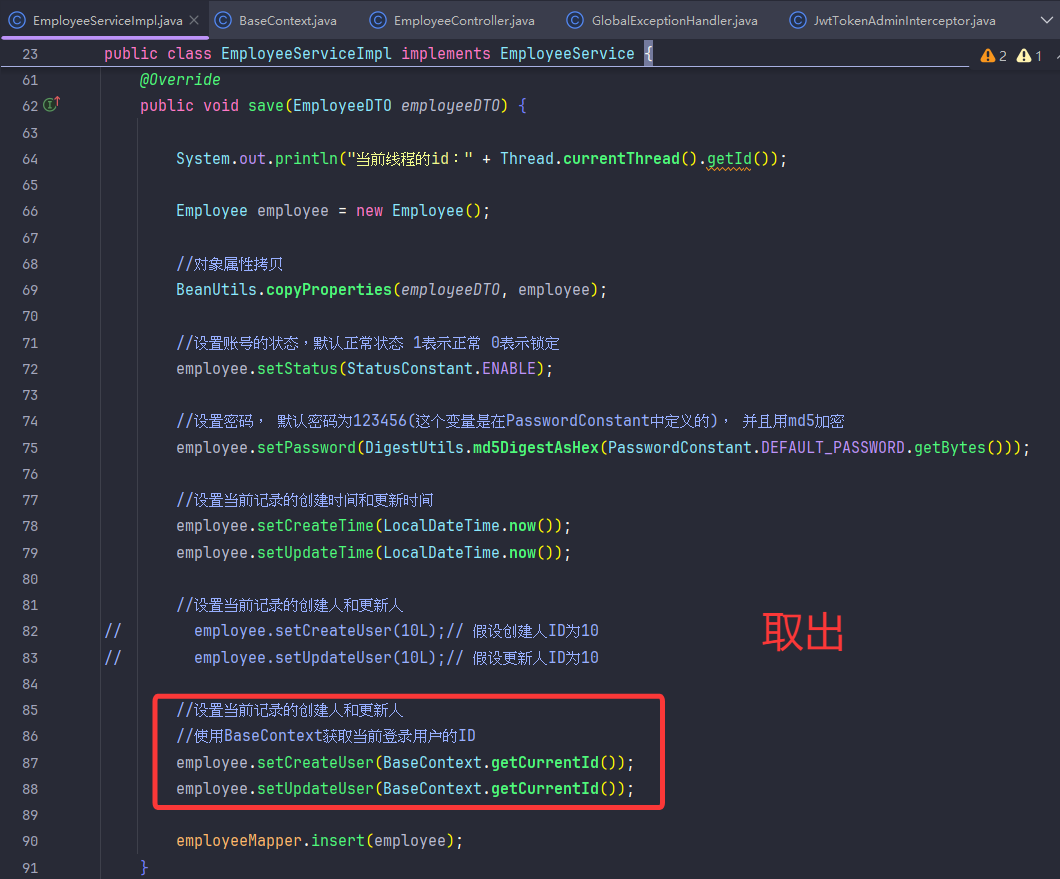Viewport: 1060px width, 879px height.
Task: Click getCurrentId on line 88
Action: [545, 789]
